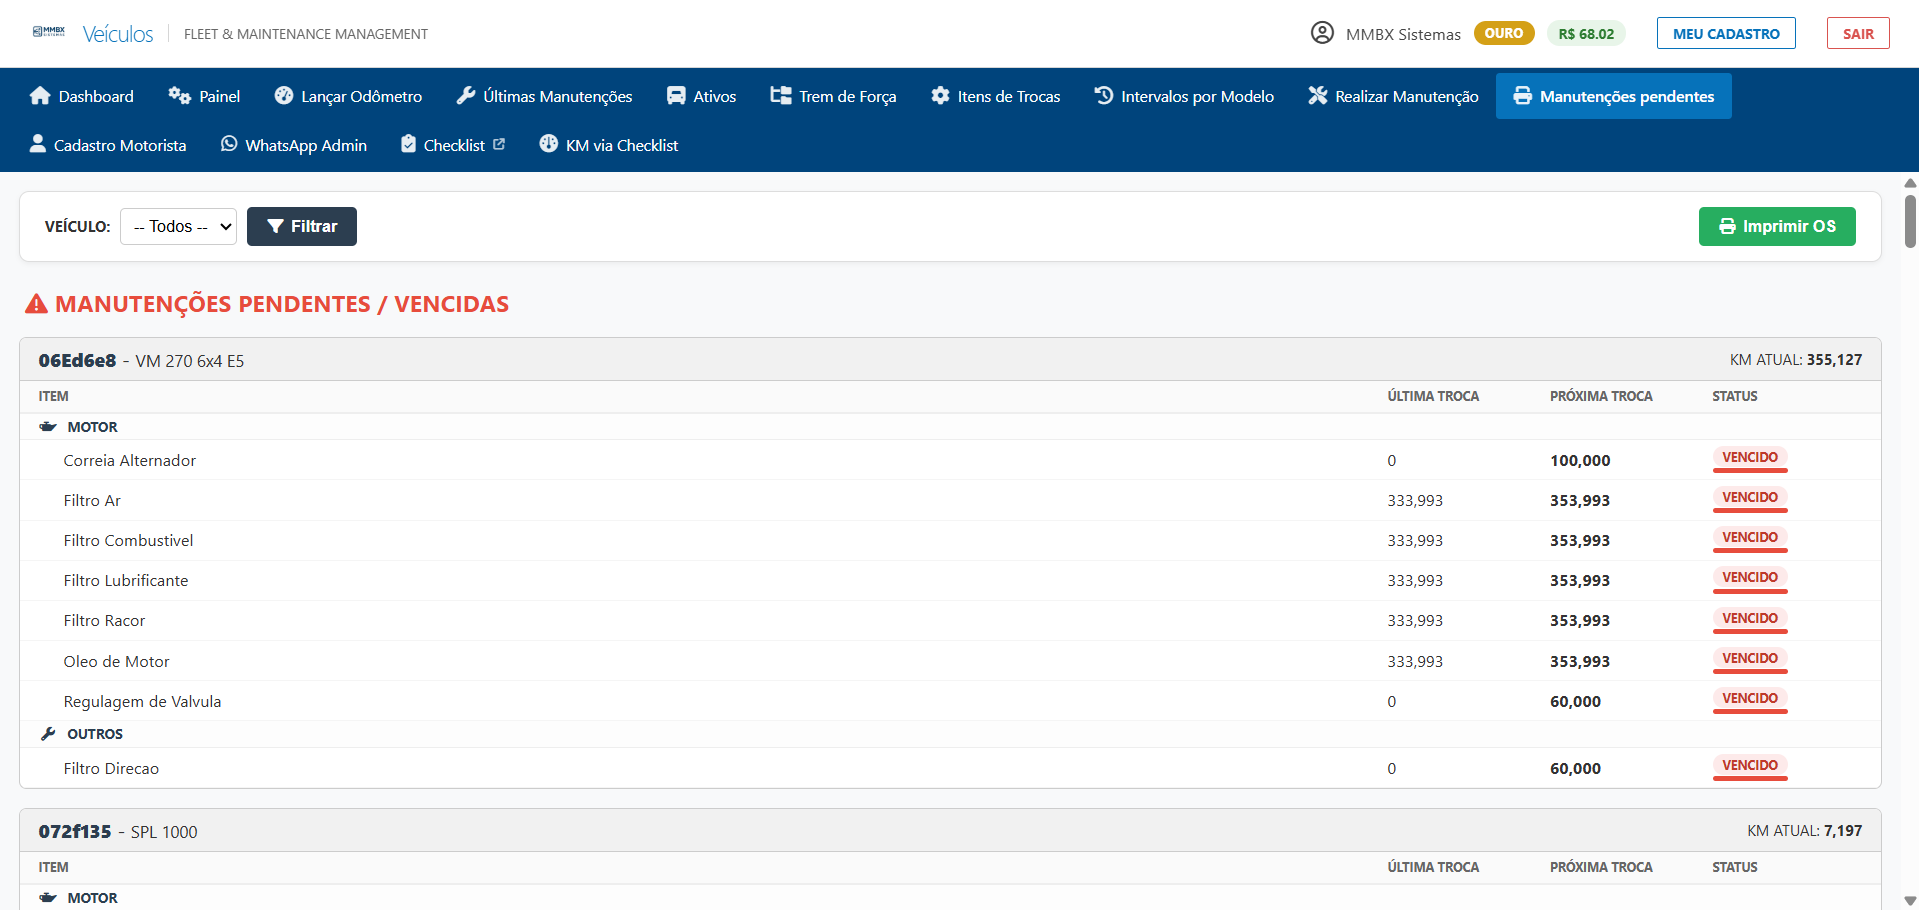The image size is (1919, 910).
Task: Click the Filtro Combustivel row item
Action: tap(950, 540)
